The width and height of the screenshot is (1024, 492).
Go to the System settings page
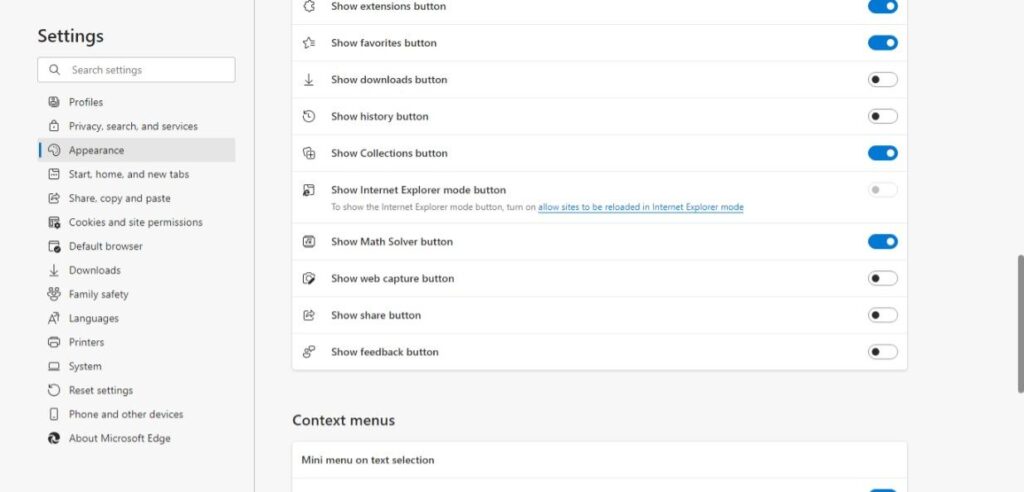(x=85, y=366)
